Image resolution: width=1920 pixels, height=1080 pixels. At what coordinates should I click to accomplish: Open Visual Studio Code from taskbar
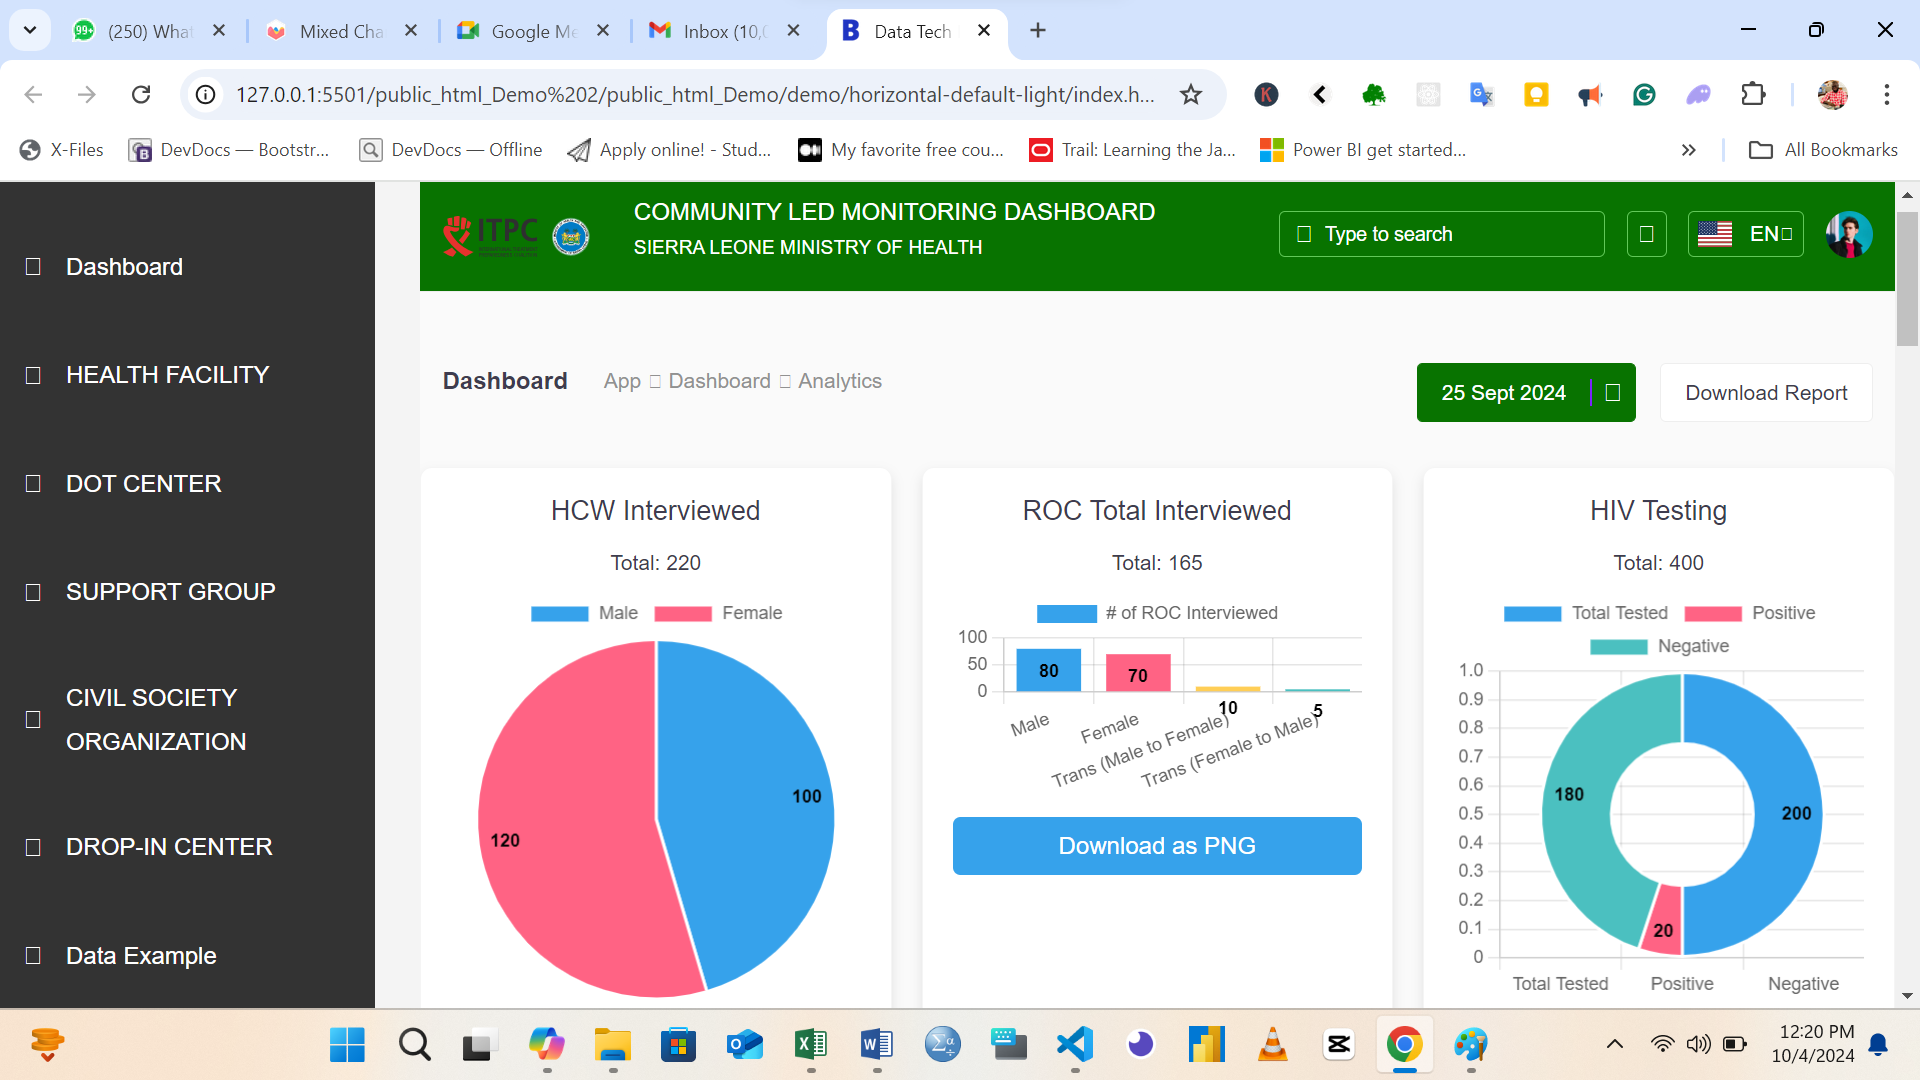click(1075, 1045)
